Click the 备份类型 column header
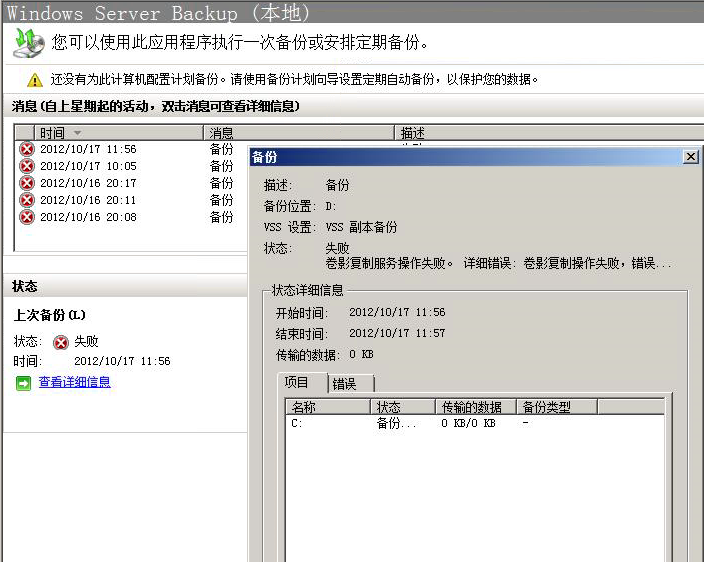 557,407
